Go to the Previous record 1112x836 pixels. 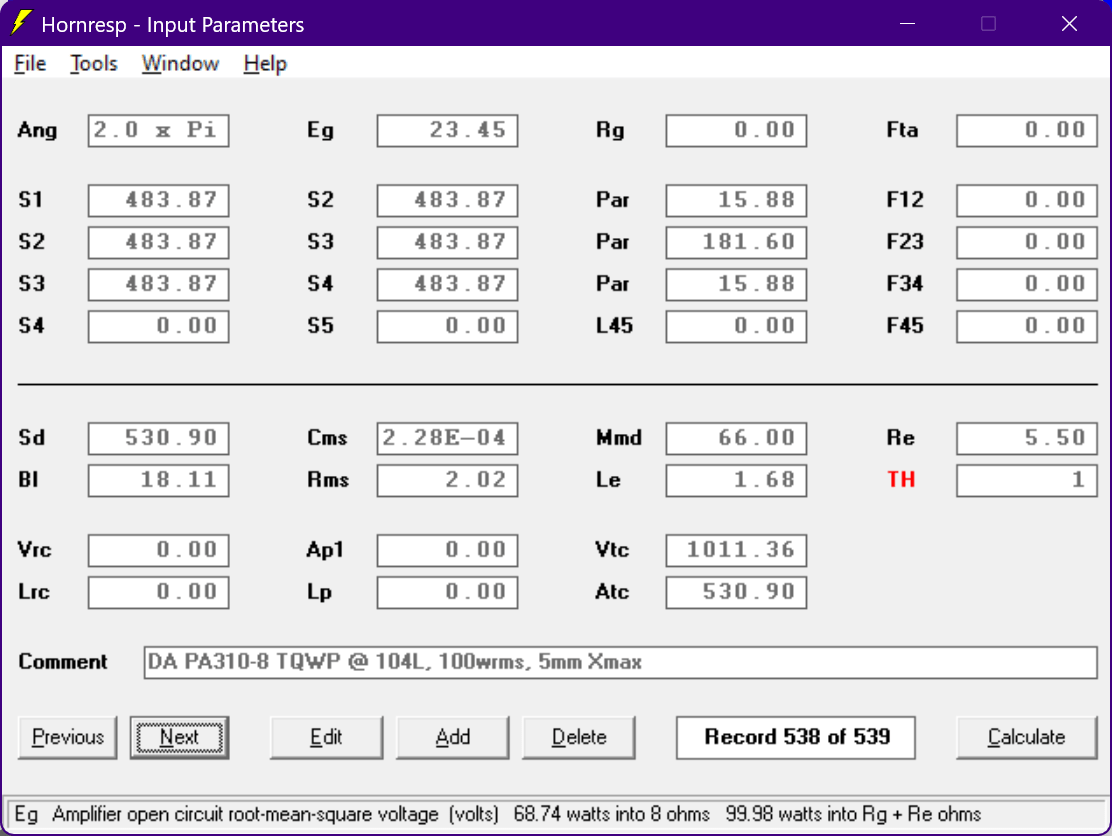(x=67, y=737)
